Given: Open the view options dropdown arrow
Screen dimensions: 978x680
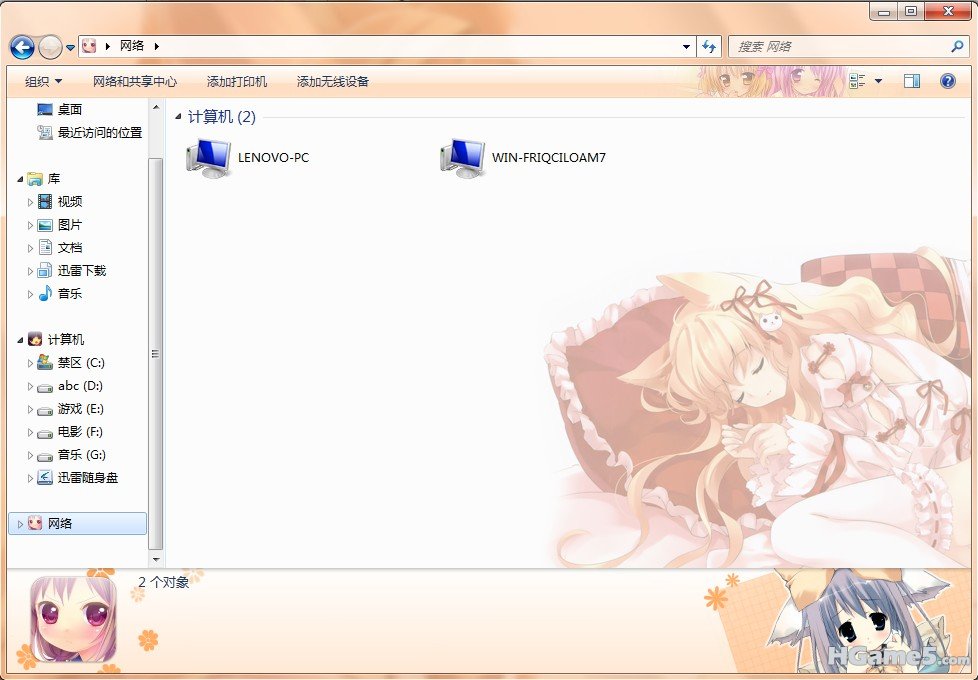Looking at the screenshot, I should click(x=879, y=81).
